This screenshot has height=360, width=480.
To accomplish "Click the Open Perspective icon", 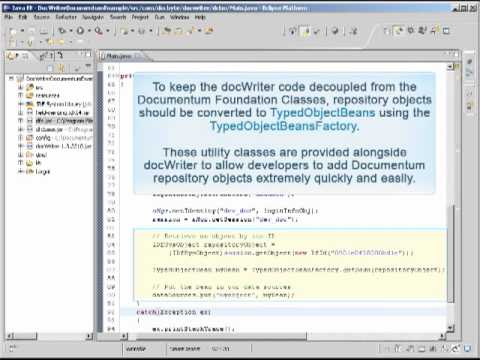I will [x=387, y=31].
